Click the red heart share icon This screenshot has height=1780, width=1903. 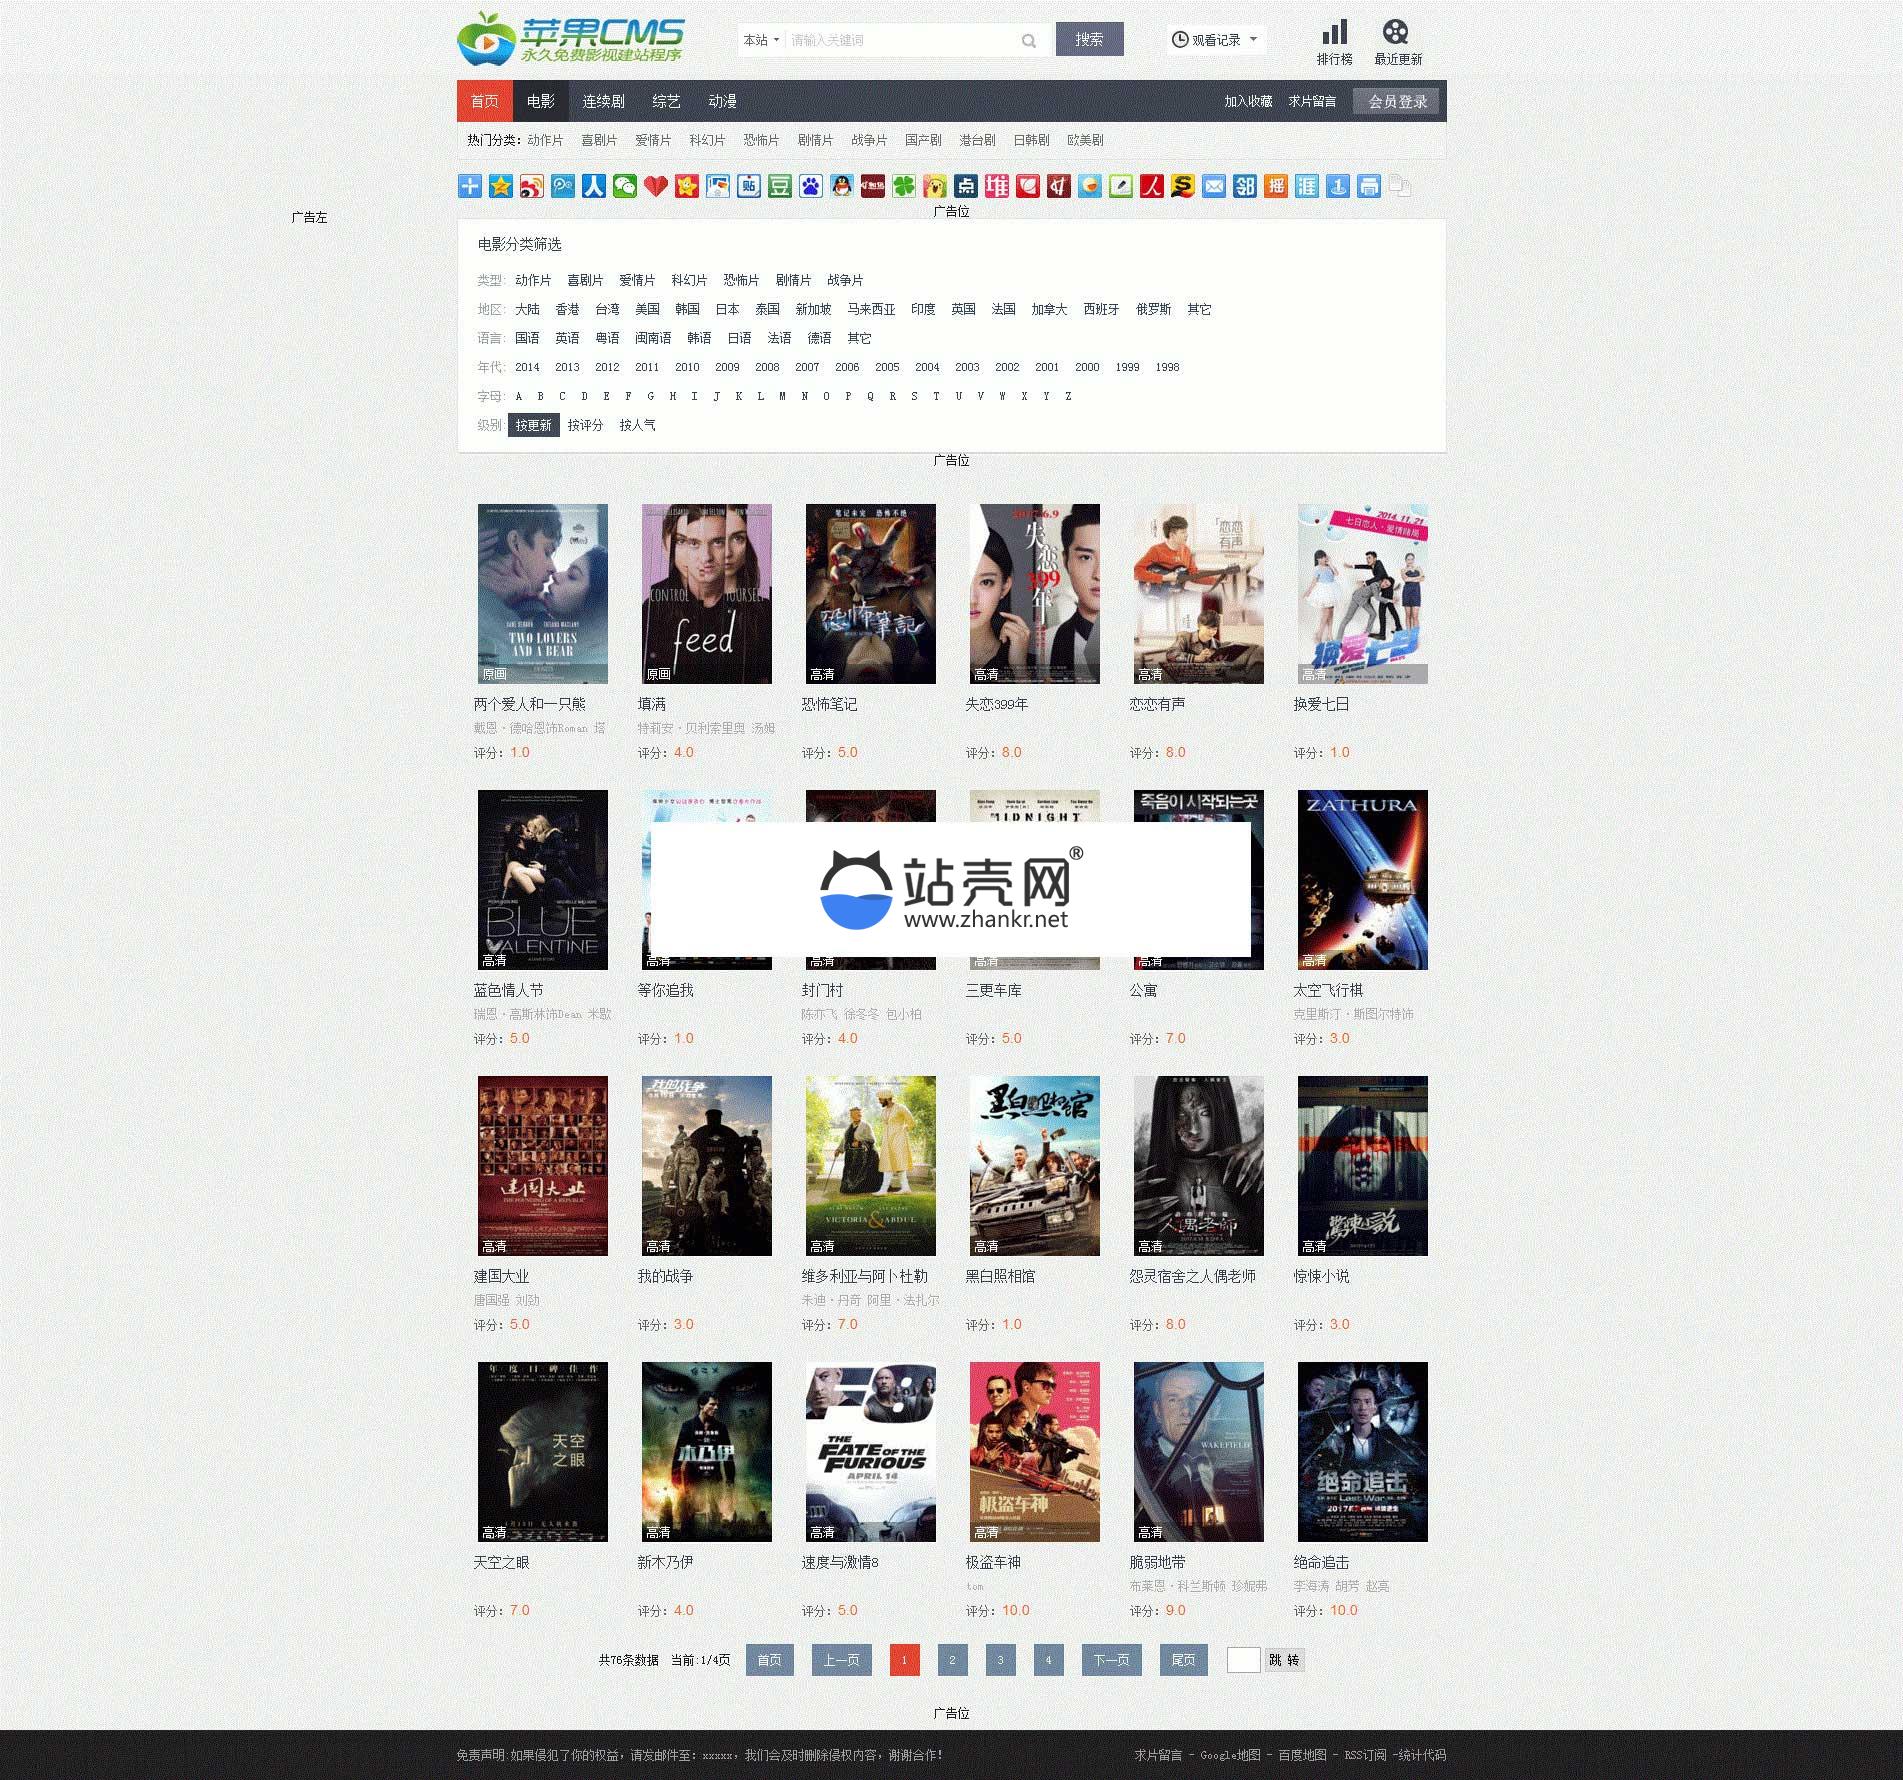655,186
